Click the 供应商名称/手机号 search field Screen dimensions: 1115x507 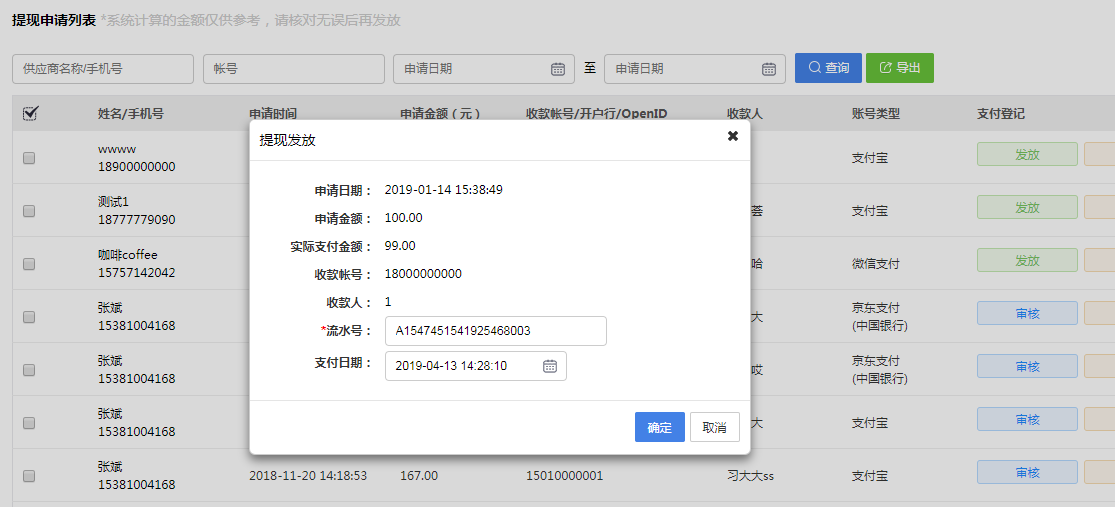103,69
